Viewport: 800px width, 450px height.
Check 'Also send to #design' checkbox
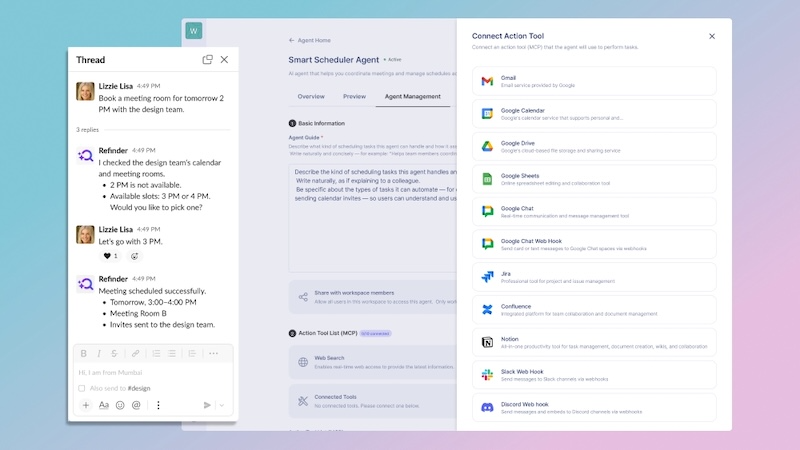coord(82,388)
